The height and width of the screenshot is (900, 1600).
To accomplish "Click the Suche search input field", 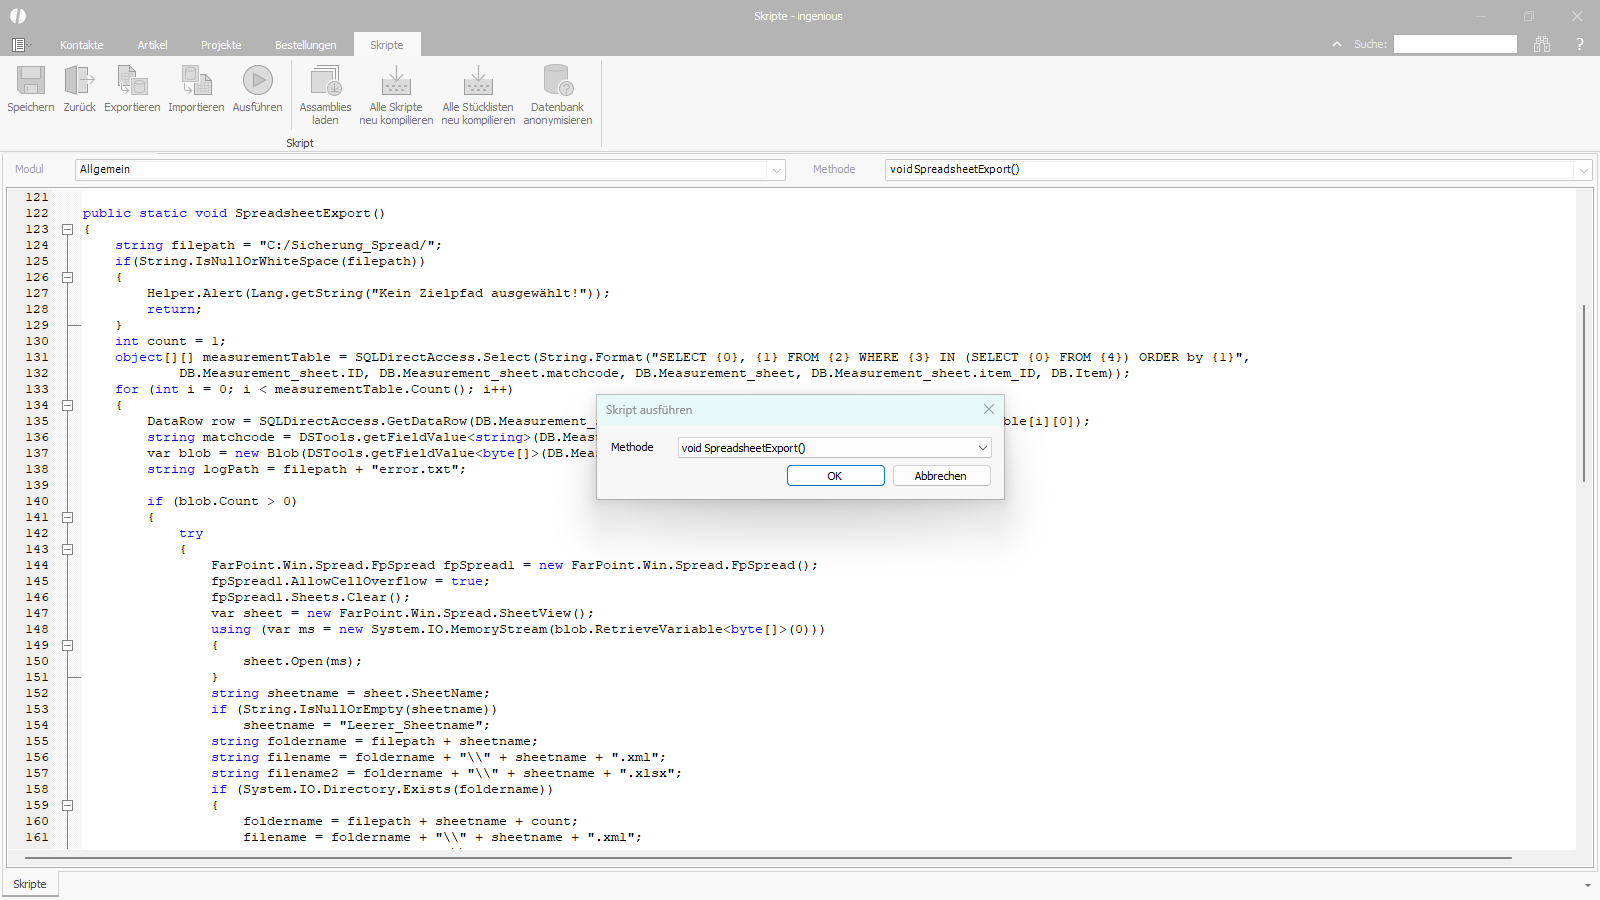I will (x=1455, y=44).
